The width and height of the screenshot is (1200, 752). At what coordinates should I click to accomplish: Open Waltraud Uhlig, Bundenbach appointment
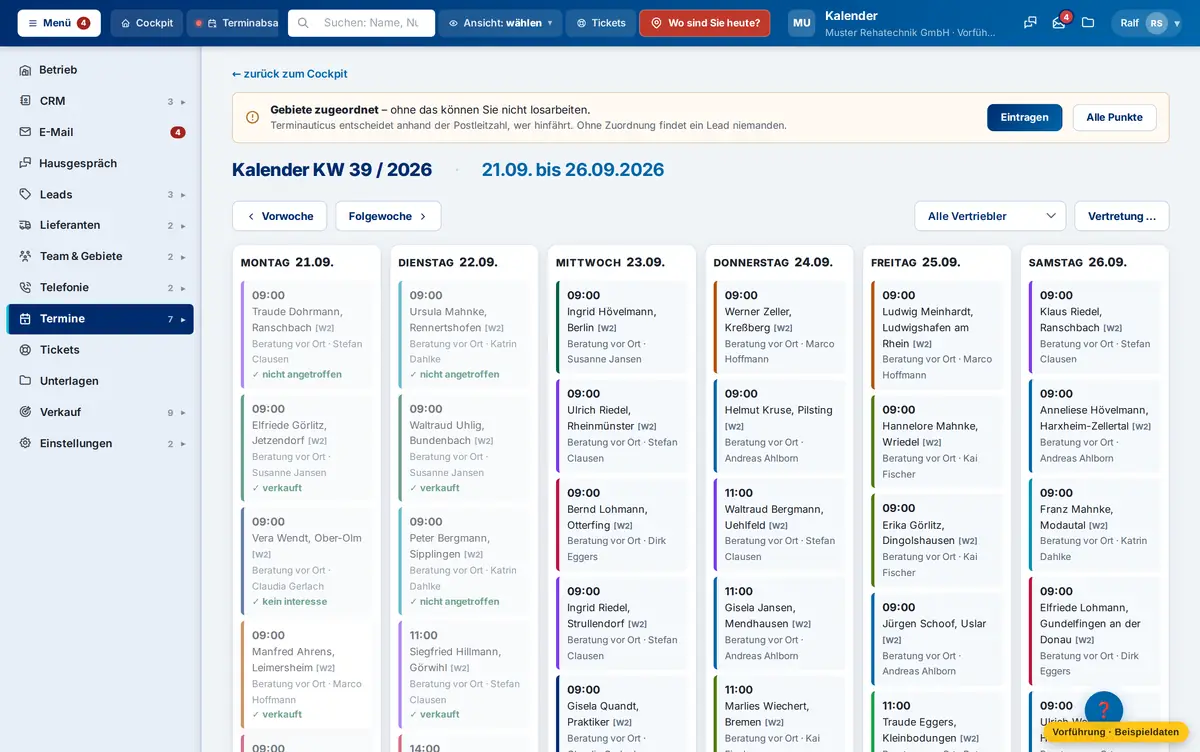(463, 448)
